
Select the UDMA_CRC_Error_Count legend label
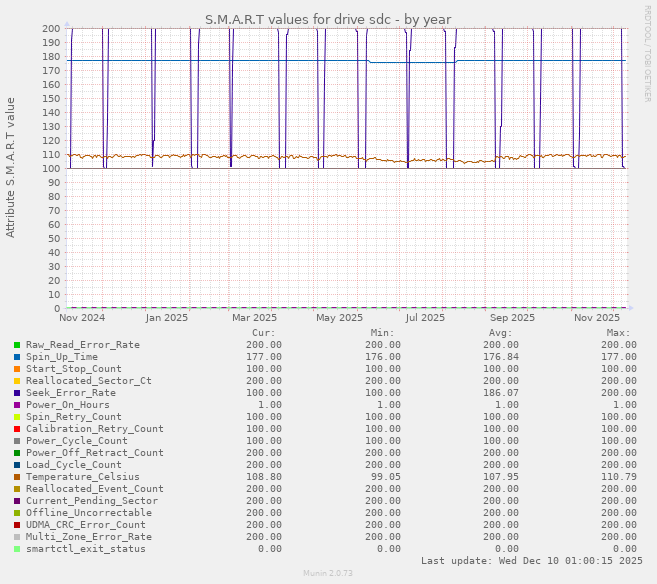85,525
